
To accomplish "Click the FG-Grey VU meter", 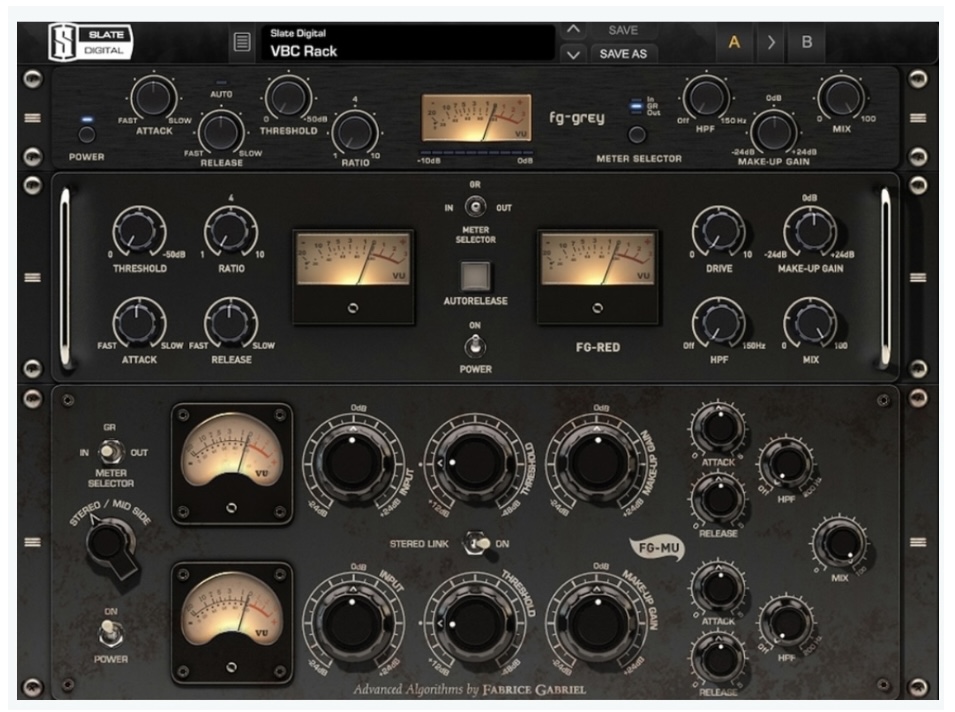I will click(476, 119).
